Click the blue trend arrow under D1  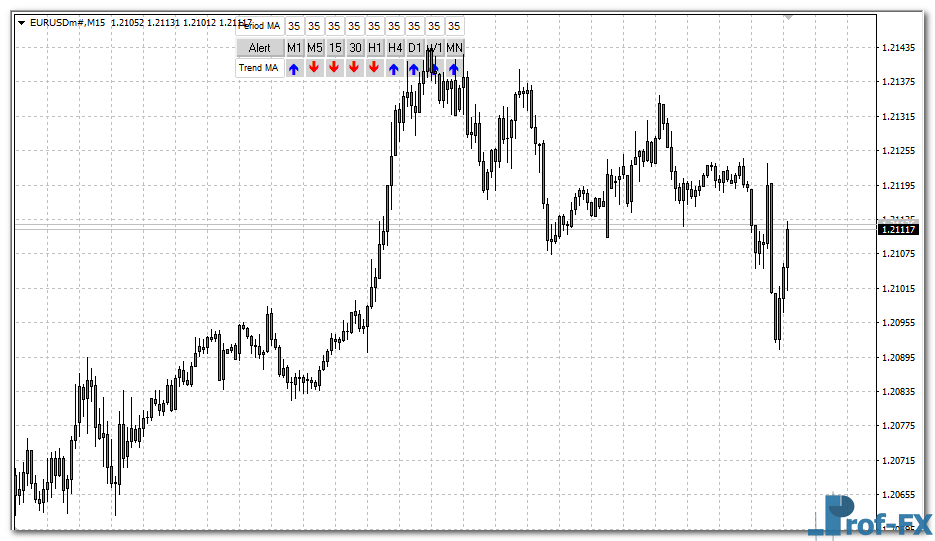coord(414,68)
